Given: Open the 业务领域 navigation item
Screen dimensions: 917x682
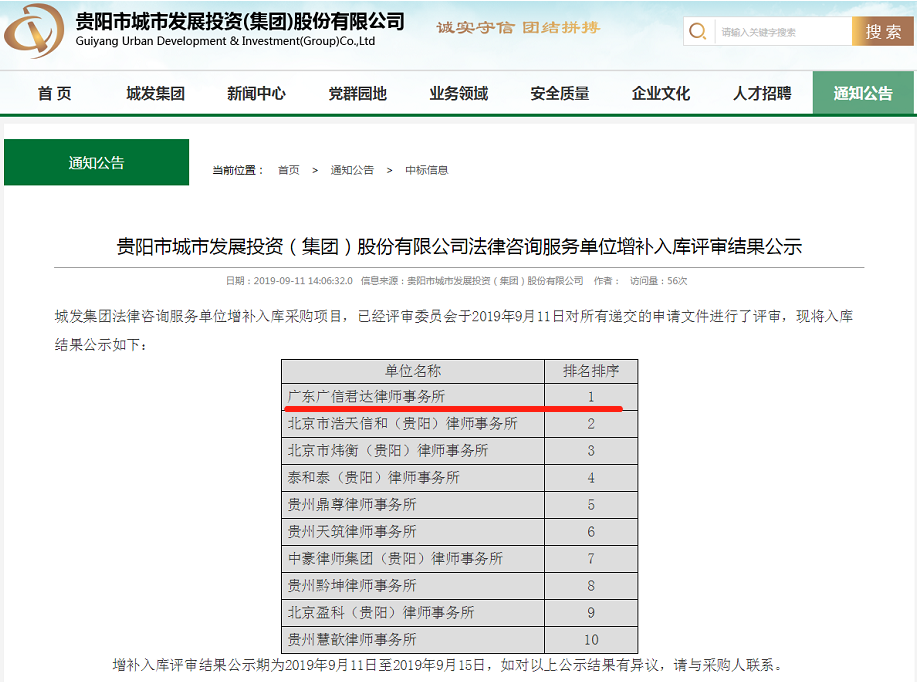Looking at the screenshot, I should pyautogui.click(x=458, y=93).
